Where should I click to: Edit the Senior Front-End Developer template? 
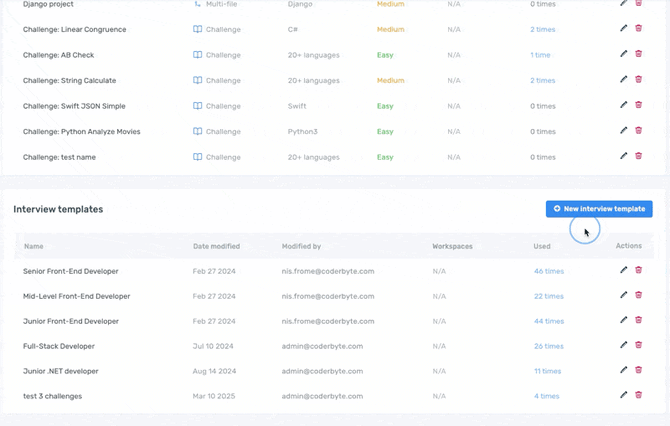624,270
